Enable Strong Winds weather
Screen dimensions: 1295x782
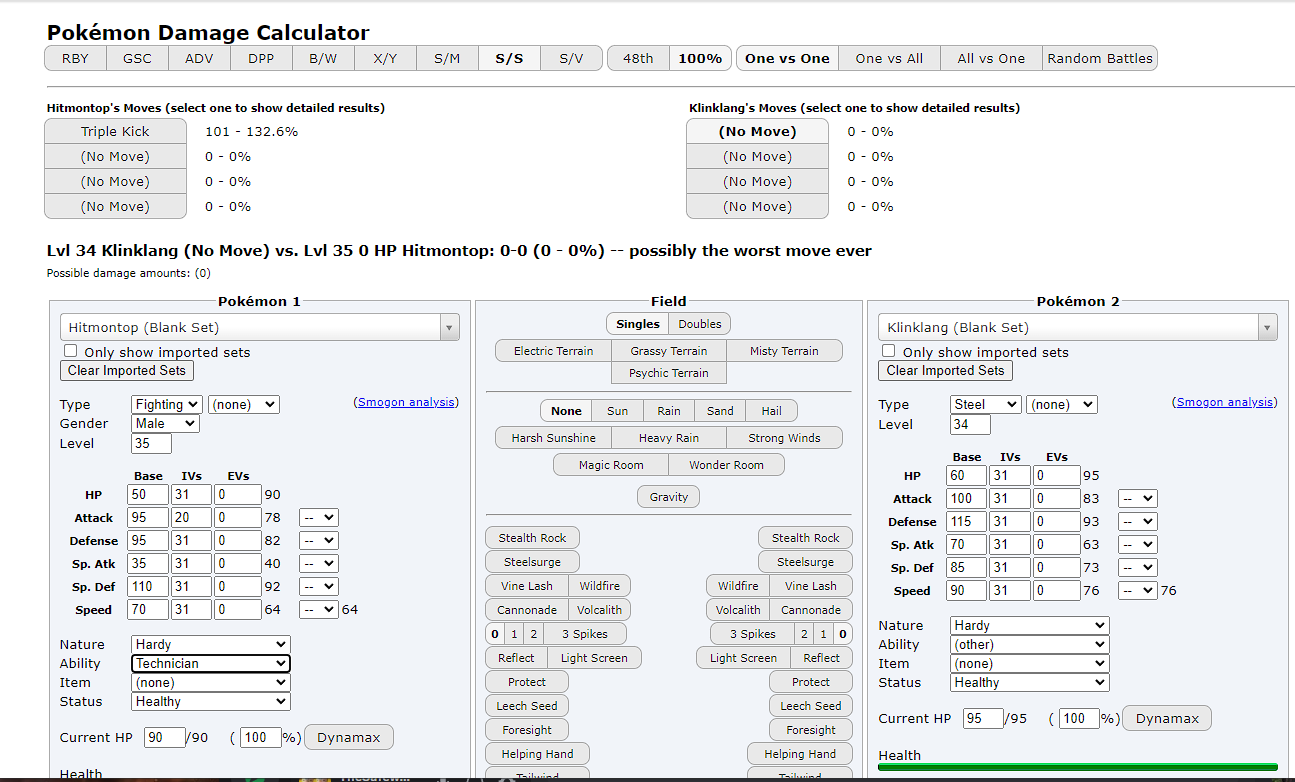click(x=785, y=438)
